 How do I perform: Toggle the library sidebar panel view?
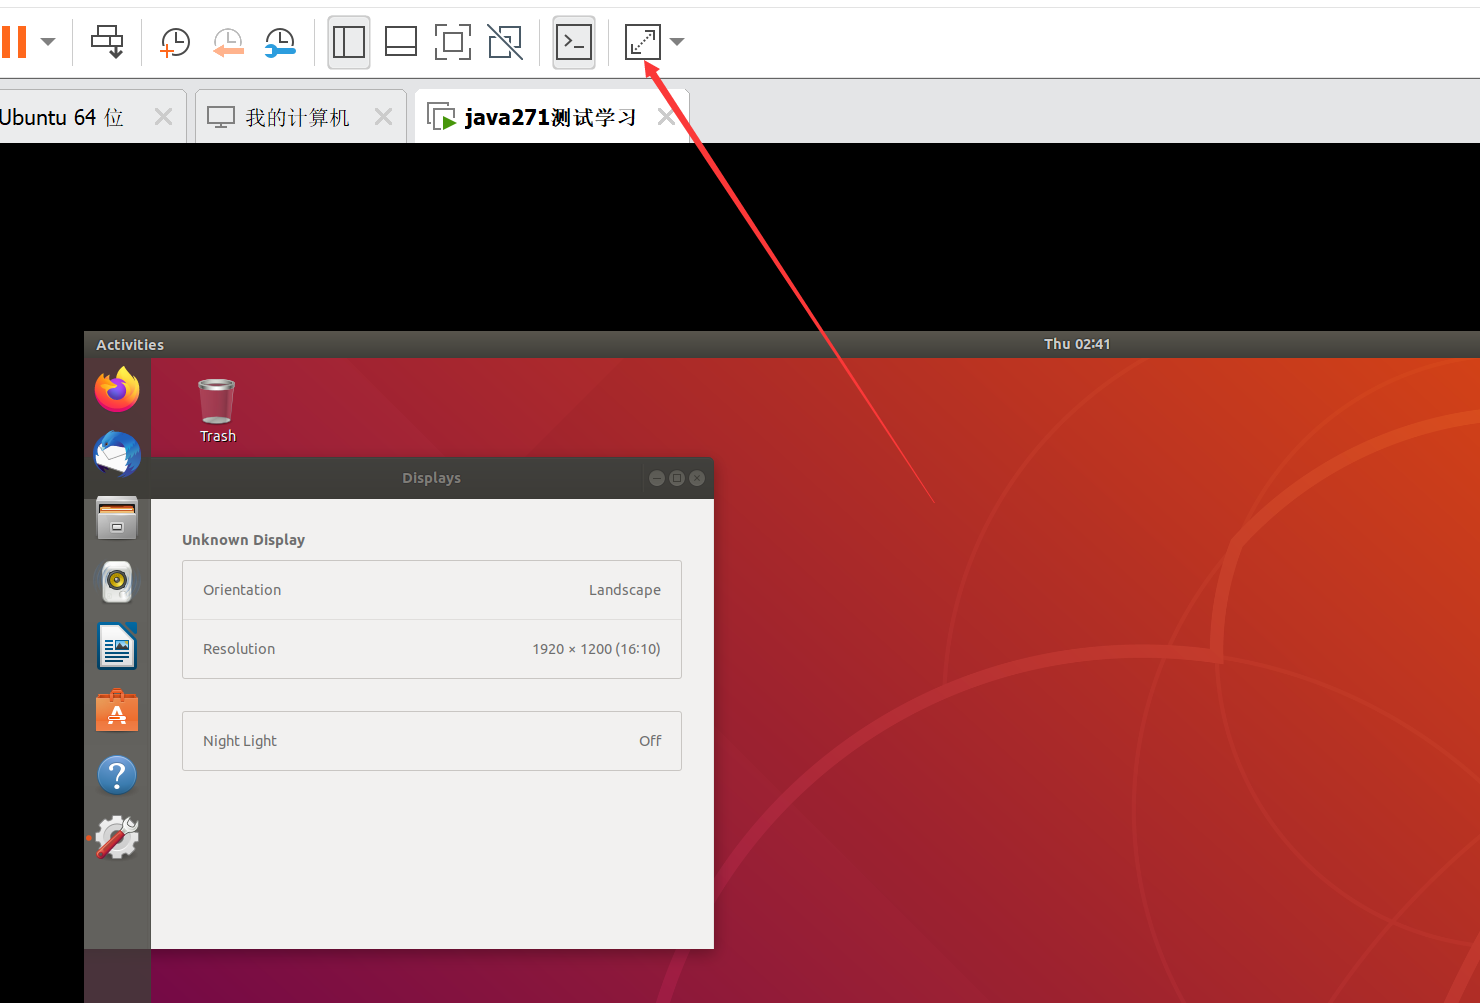[x=349, y=42]
